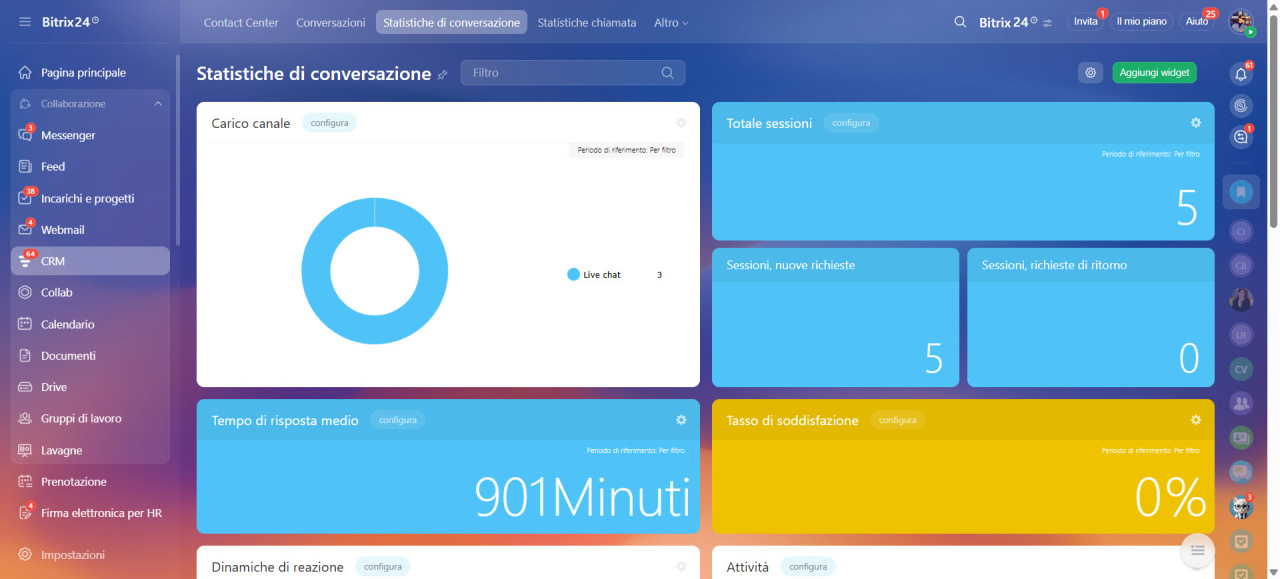
Task: Click the Aggiungi widget button
Action: coord(1154,73)
